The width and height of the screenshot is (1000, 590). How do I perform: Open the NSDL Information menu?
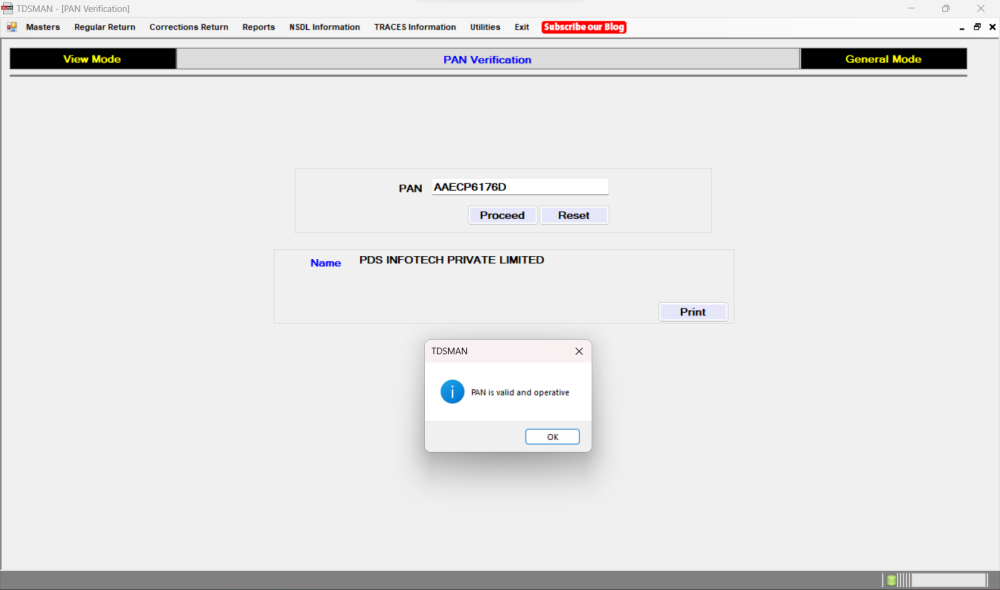[325, 27]
